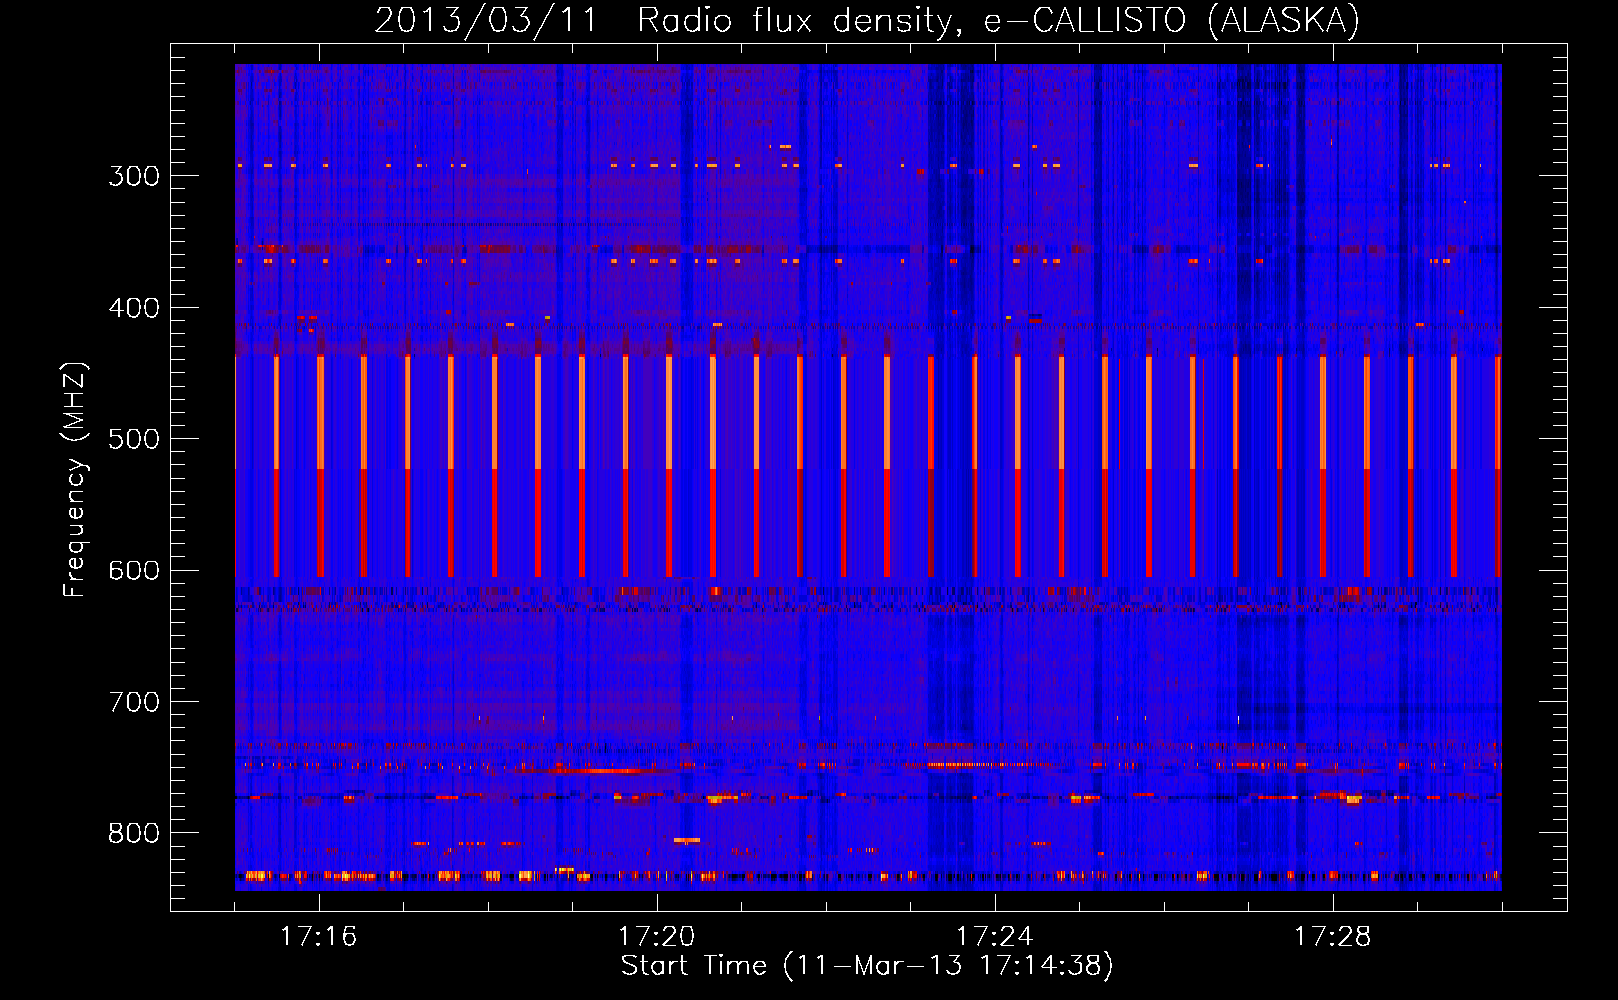Click the 'Frequency (MHZ)' axis label

pyautogui.click(x=76, y=480)
